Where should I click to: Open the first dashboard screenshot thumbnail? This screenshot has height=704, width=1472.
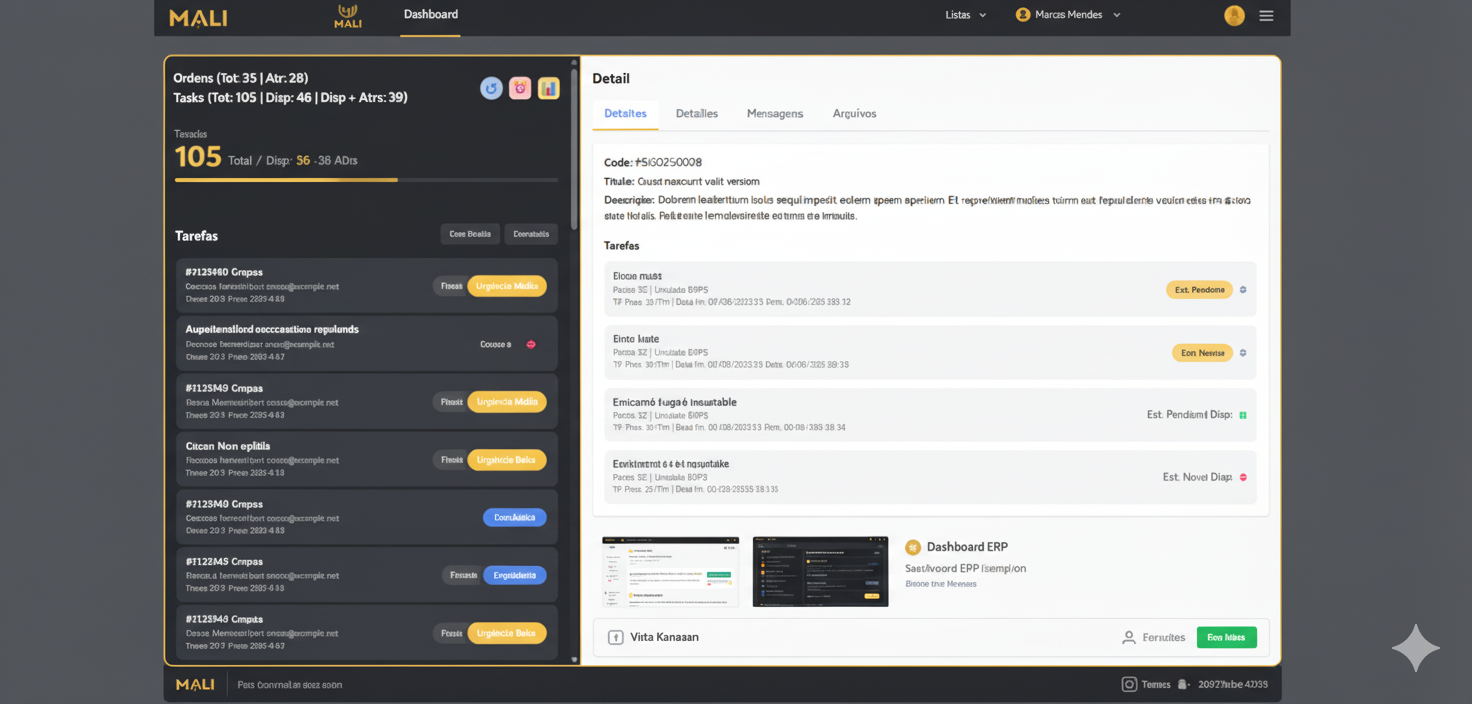tap(670, 571)
